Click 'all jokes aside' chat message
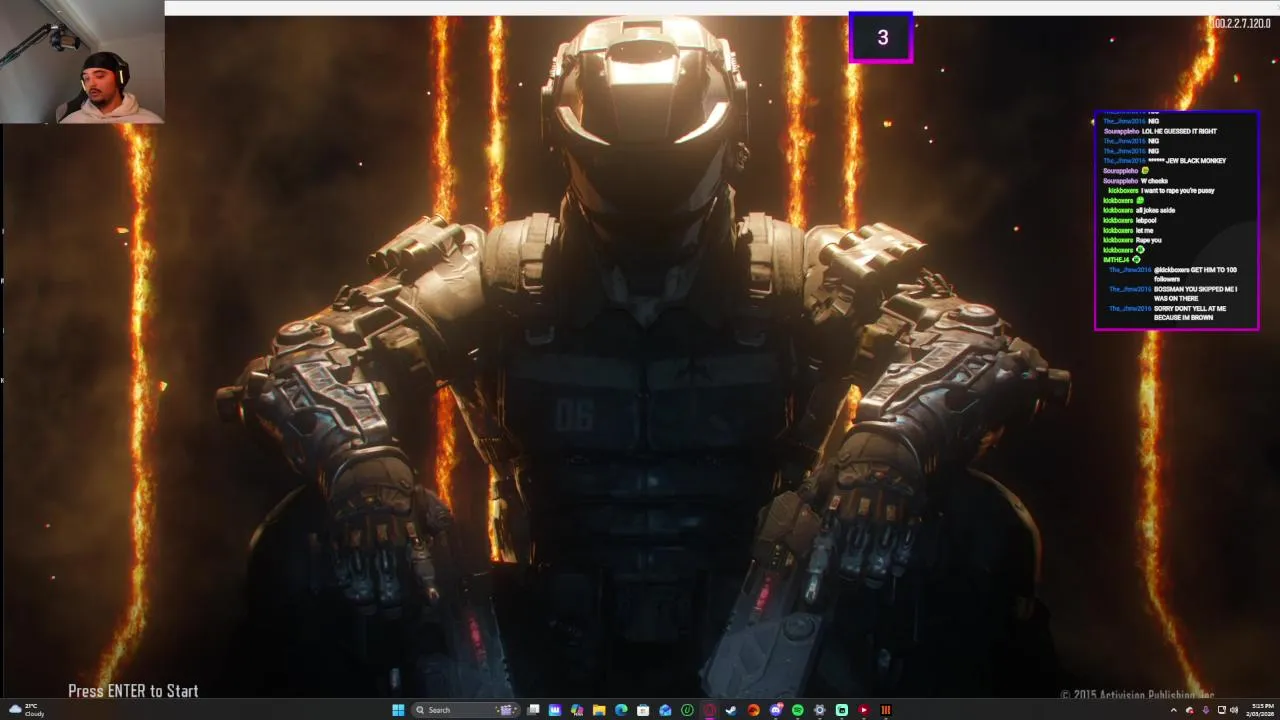This screenshot has height=720, width=1280. (1155, 210)
